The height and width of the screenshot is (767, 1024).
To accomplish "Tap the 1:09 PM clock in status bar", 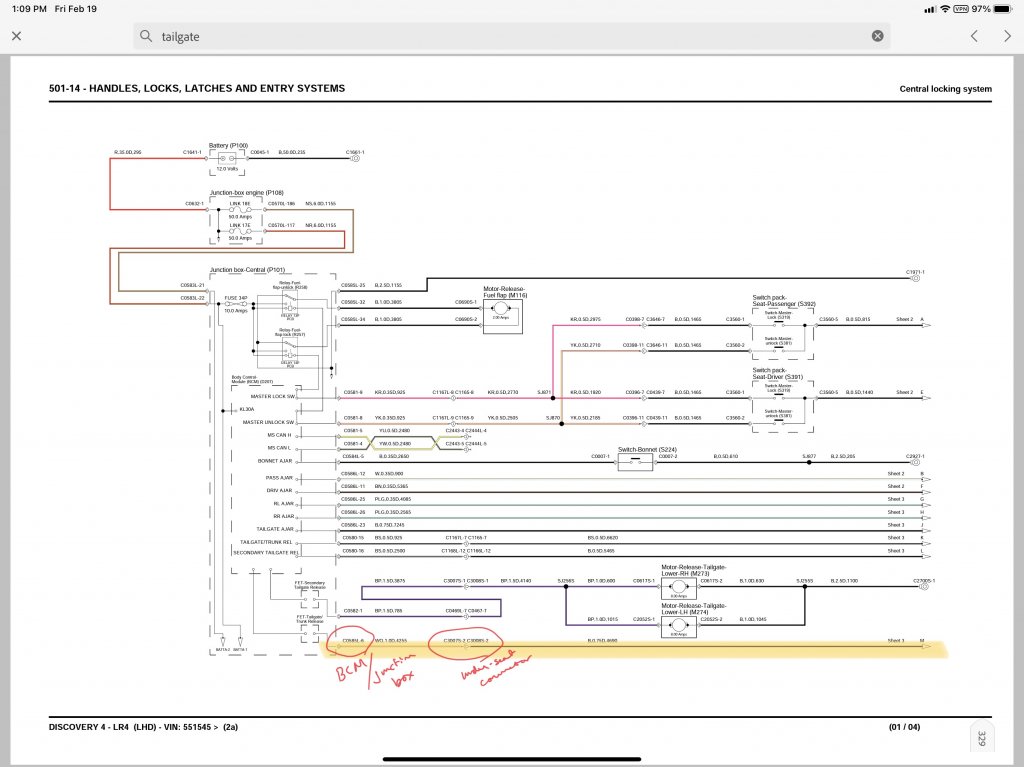I will (29, 9).
